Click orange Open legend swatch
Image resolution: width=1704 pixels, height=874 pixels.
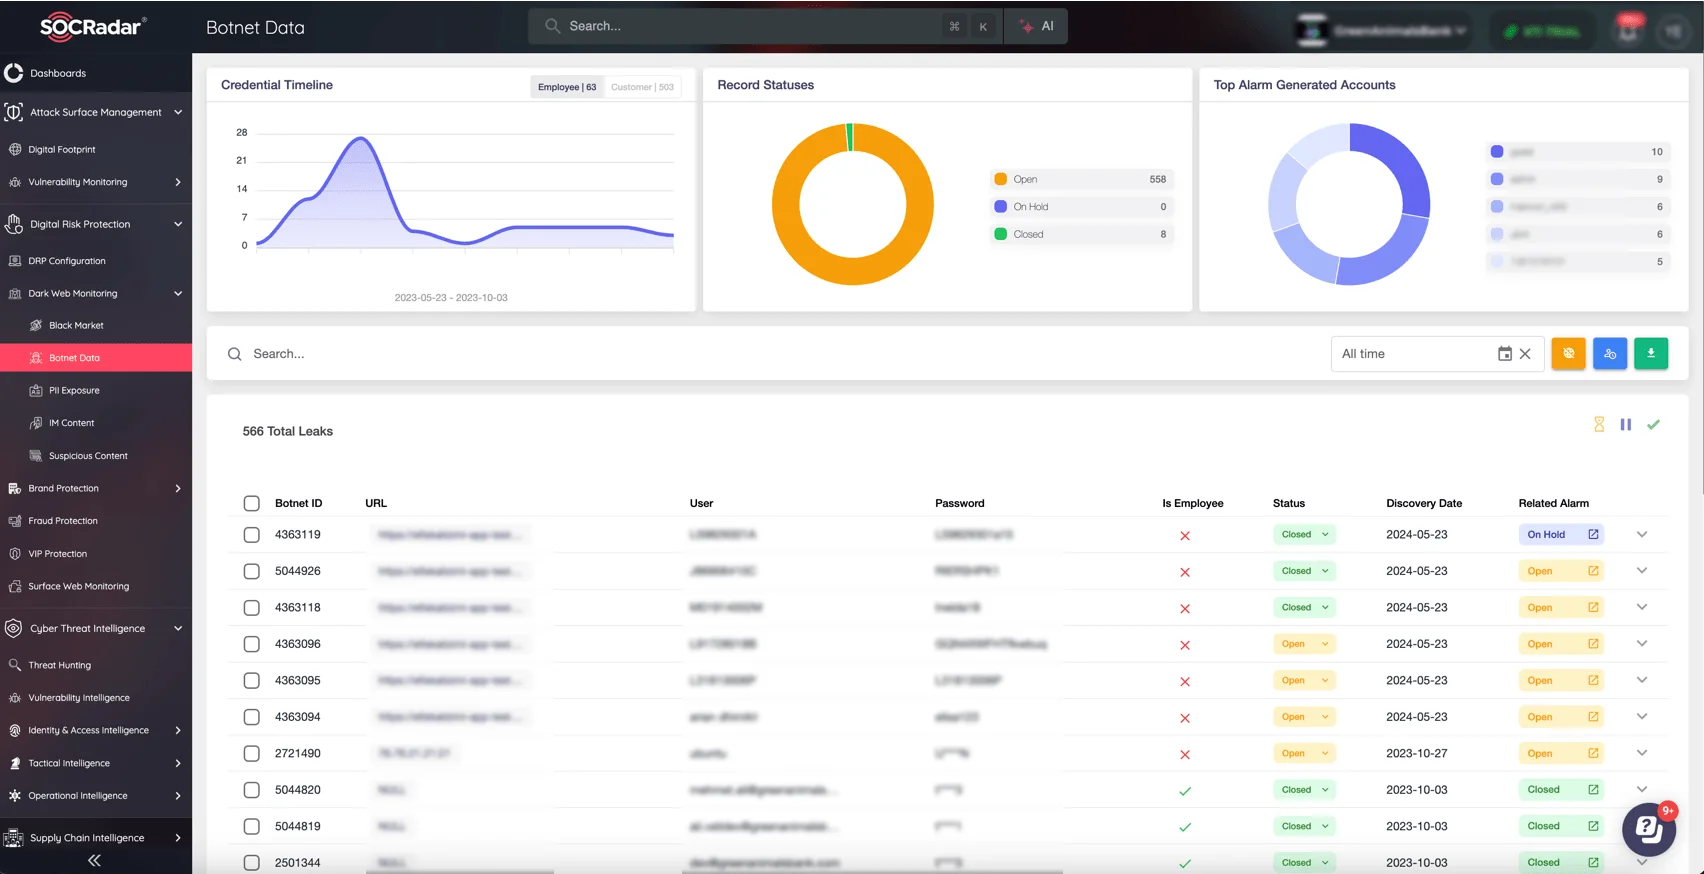click(x=1000, y=179)
